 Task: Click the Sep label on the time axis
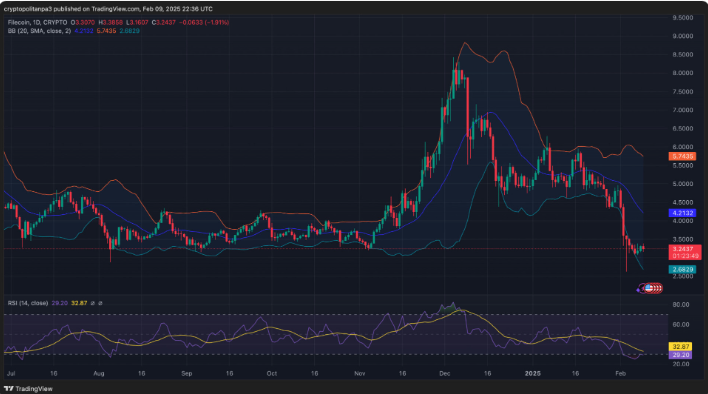pyautogui.click(x=186, y=374)
